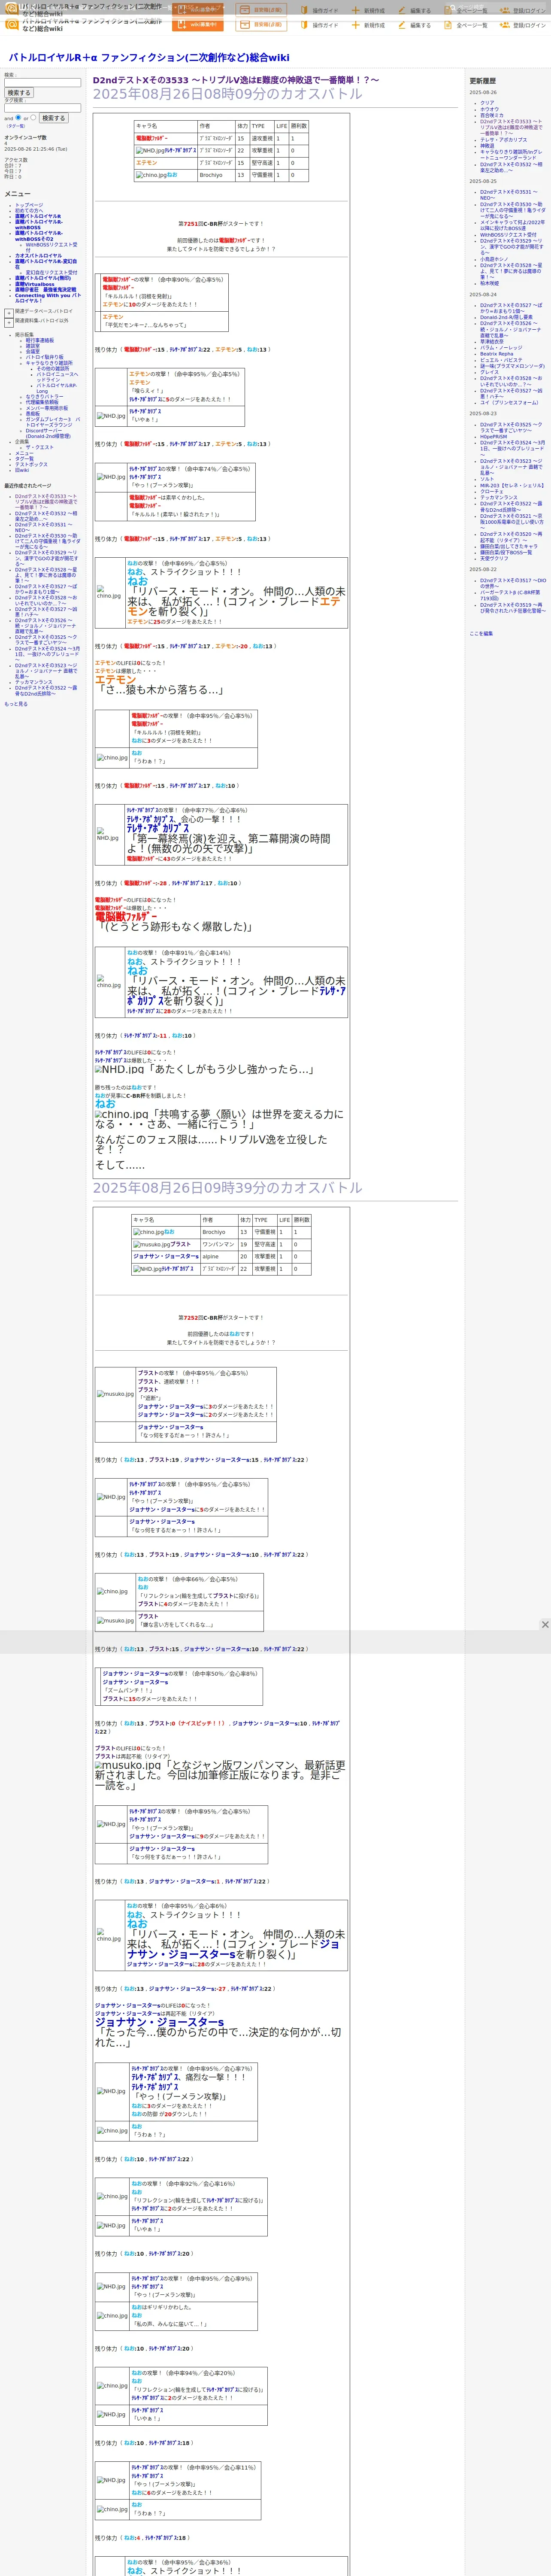Open ホウオウ in update history
This screenshot has height=2576, width=551.
[x=489, y=109]
